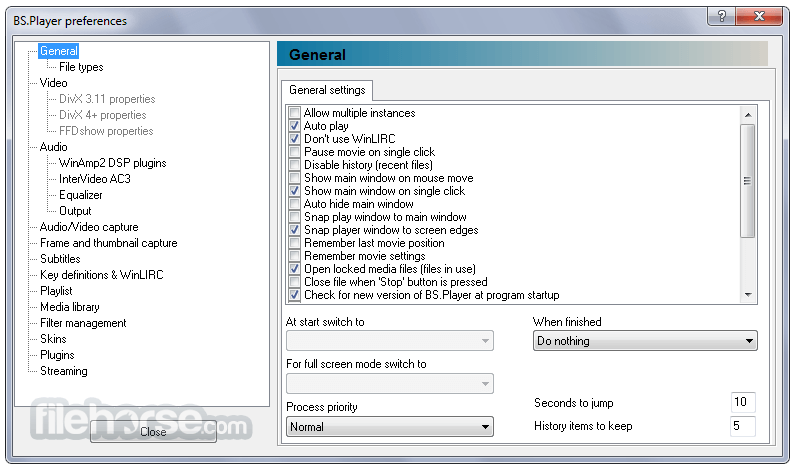Click the History items to keep field

743,426
